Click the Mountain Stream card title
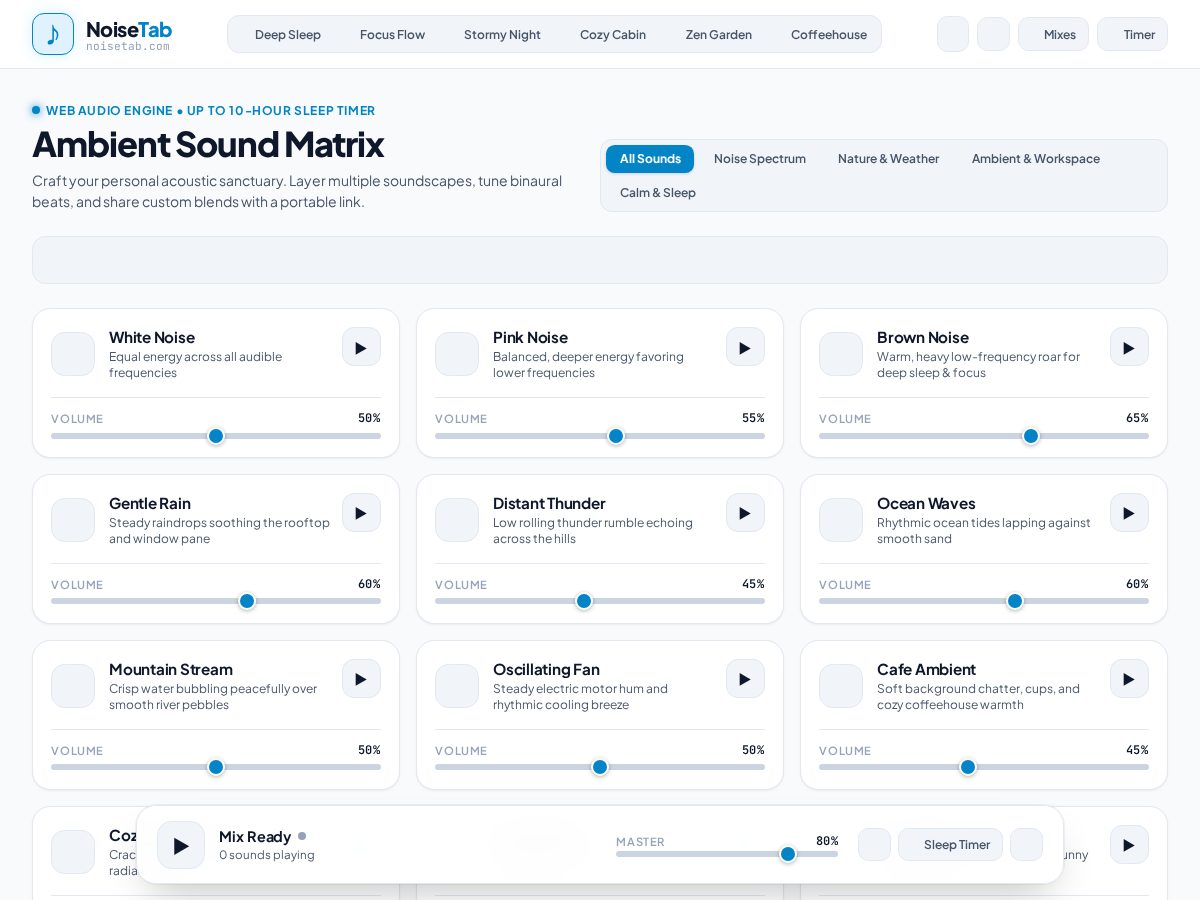 (171, 669)
